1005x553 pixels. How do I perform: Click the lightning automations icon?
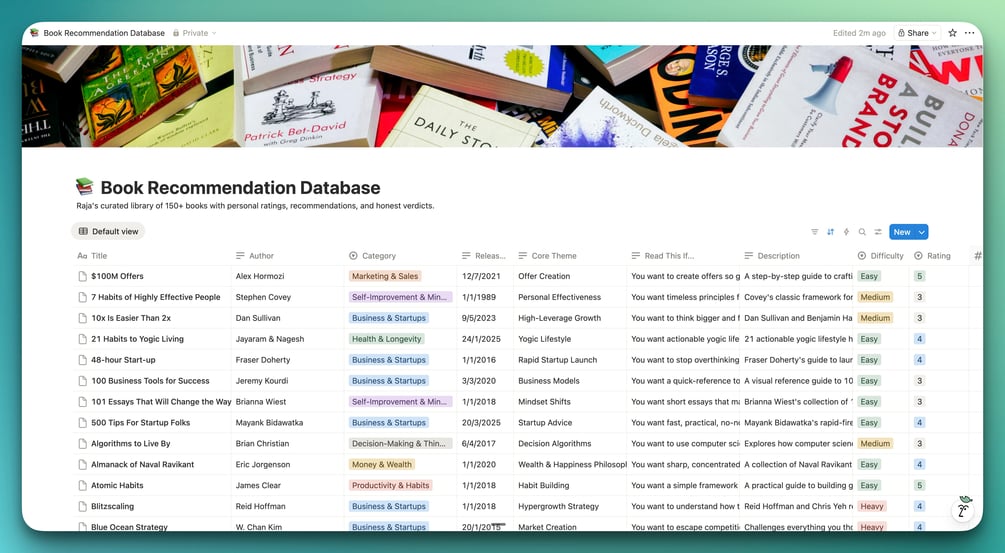[846, 232]
